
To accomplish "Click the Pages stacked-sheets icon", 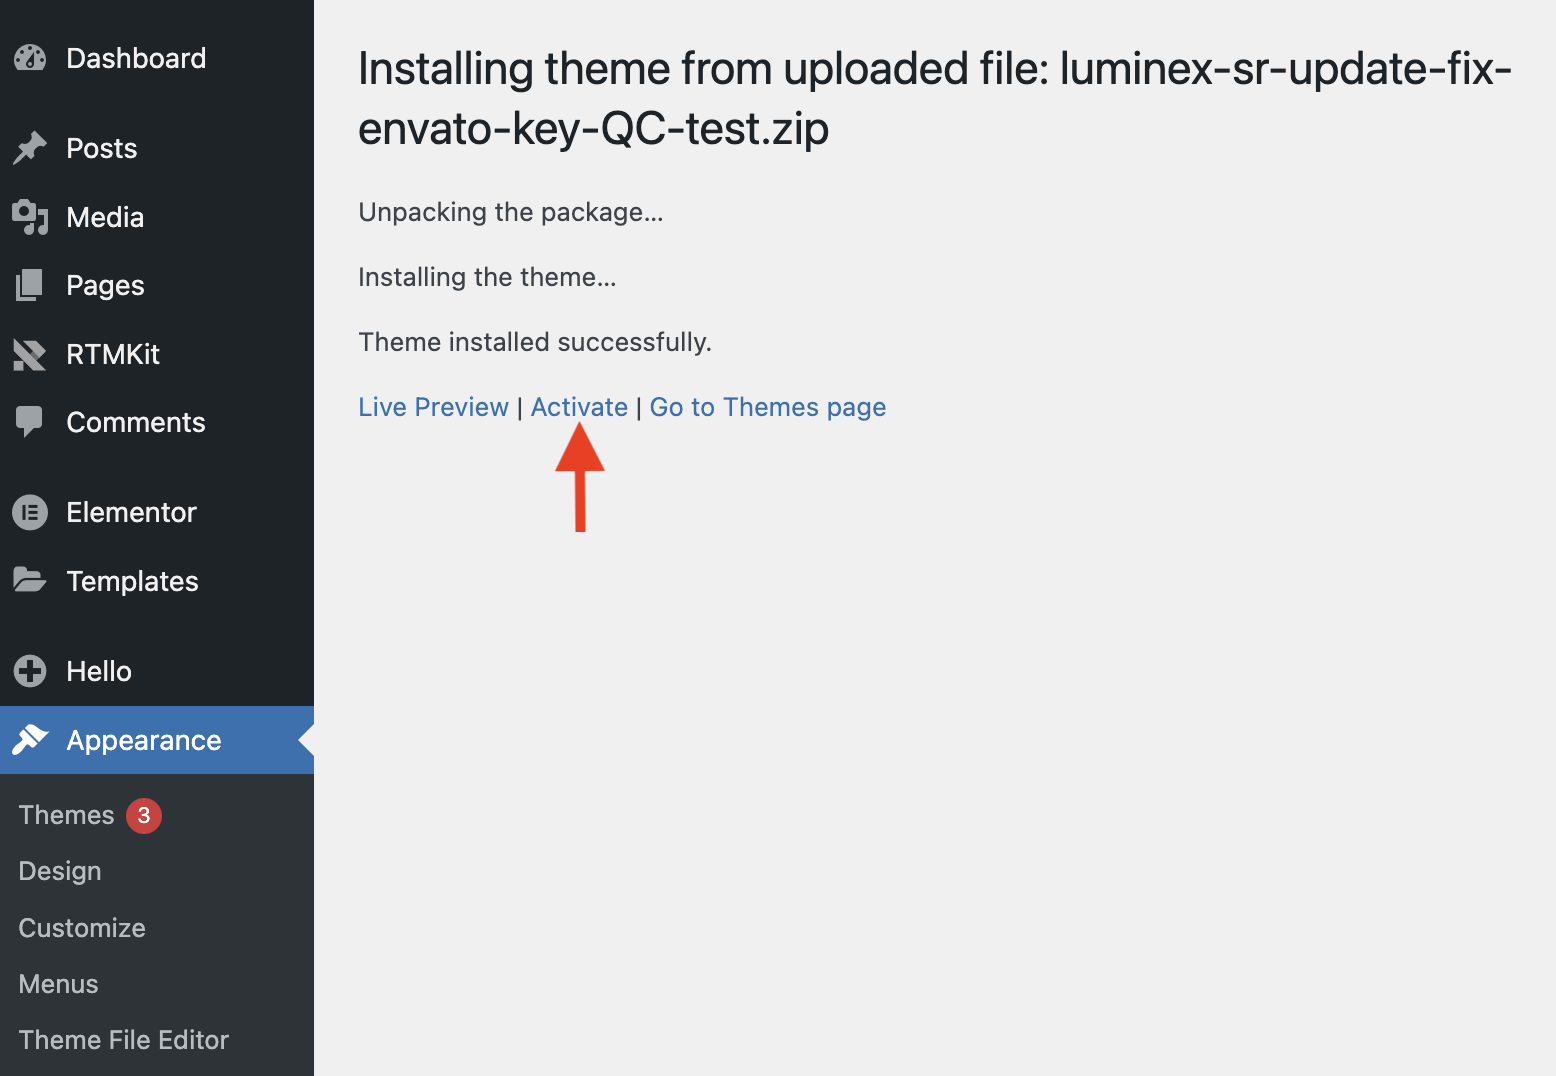I will pyautogui.click(x=30, y=285).
